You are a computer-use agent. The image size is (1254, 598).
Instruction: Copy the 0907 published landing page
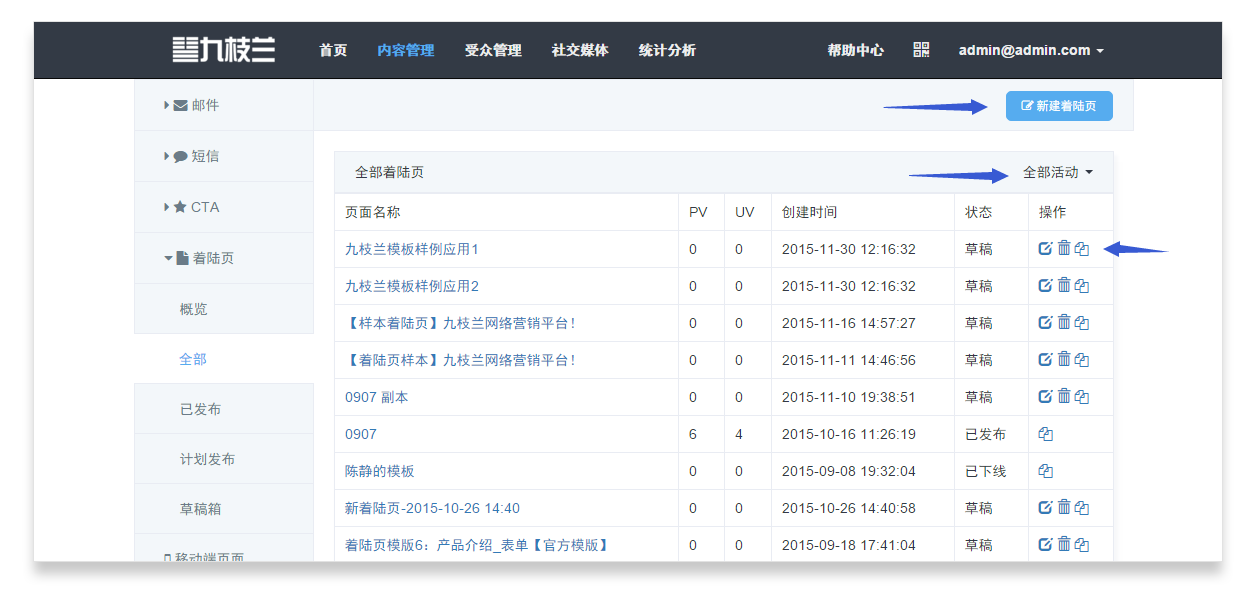(1046, 434)
